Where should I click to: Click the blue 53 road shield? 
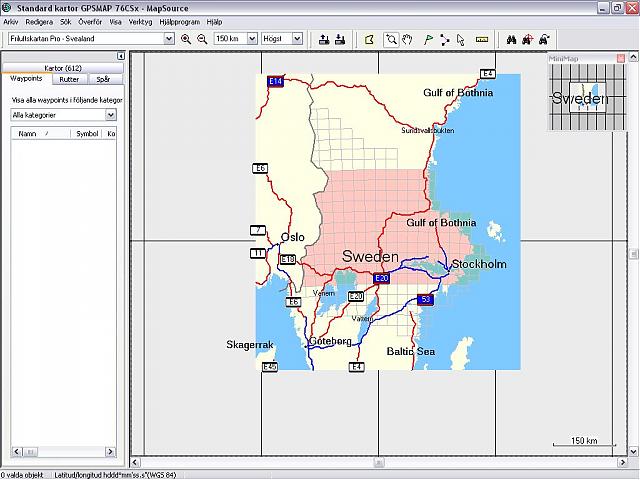tap(425, 299)
